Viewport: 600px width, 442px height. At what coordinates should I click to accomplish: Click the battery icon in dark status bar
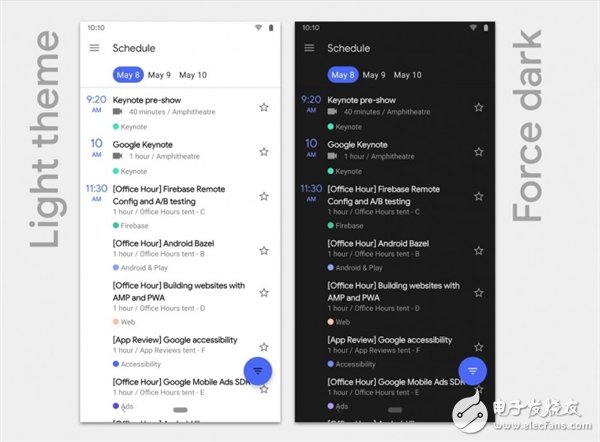488,28
